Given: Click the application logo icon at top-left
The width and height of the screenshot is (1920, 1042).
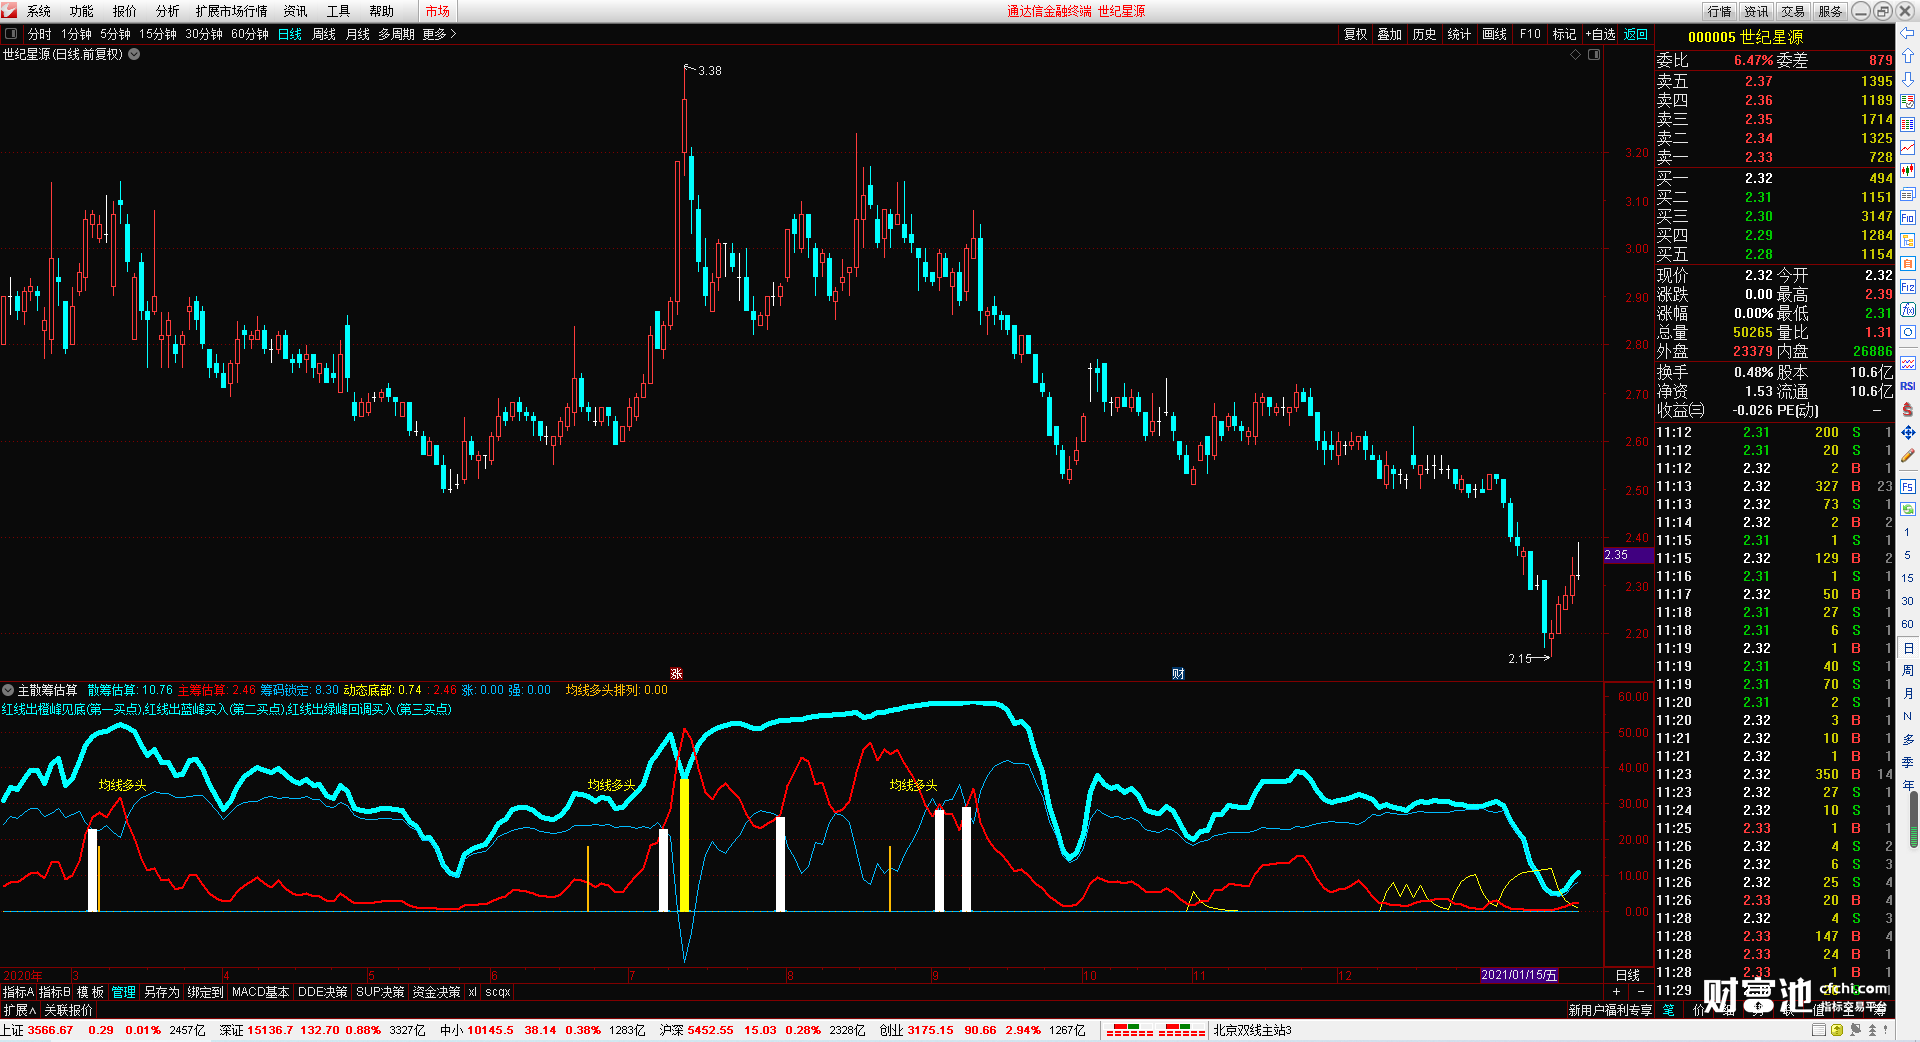Looking at the screenshot, I should point(9,10).
